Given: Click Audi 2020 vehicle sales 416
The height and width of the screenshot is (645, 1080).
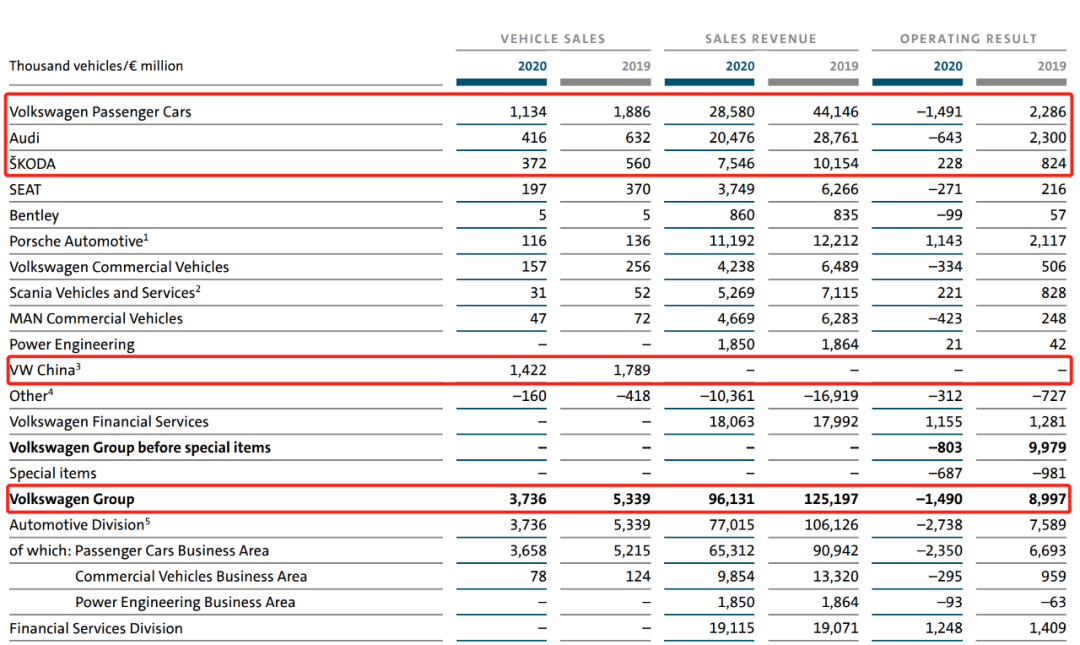Looking at the screenshot, I should 534,138.
